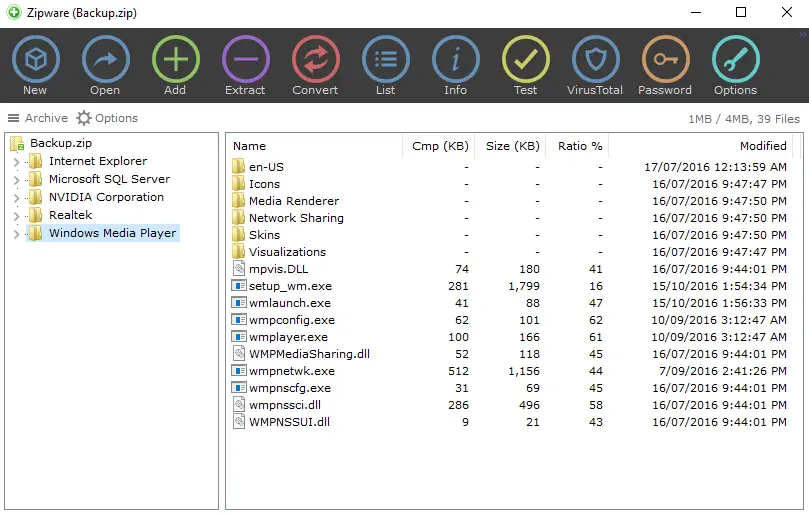The image size is (809, 515).
Task: Open an archive with the Open icon
Action: tap(105, 60)
